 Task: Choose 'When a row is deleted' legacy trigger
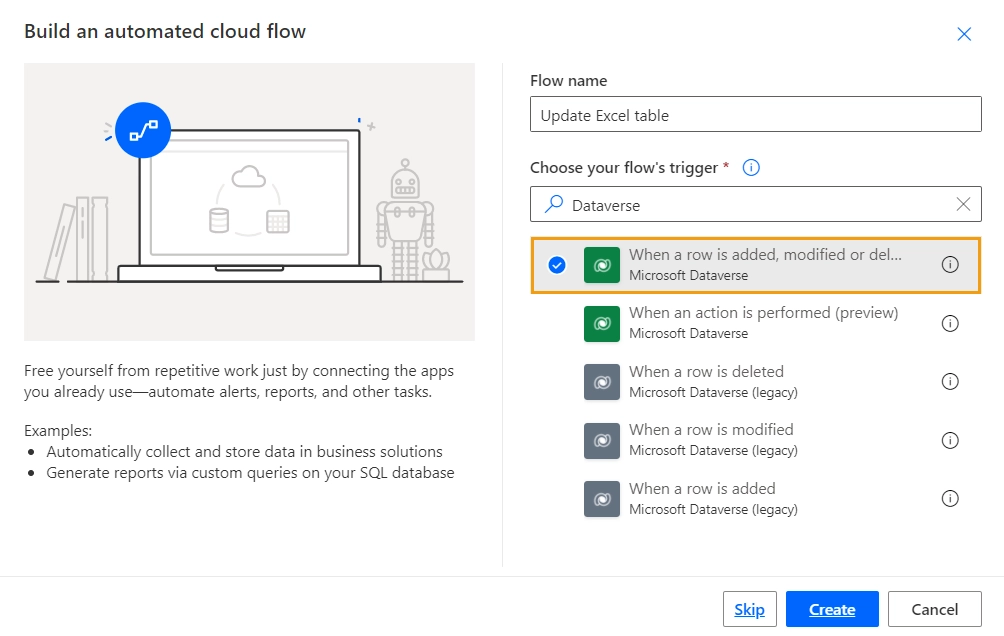706,372
